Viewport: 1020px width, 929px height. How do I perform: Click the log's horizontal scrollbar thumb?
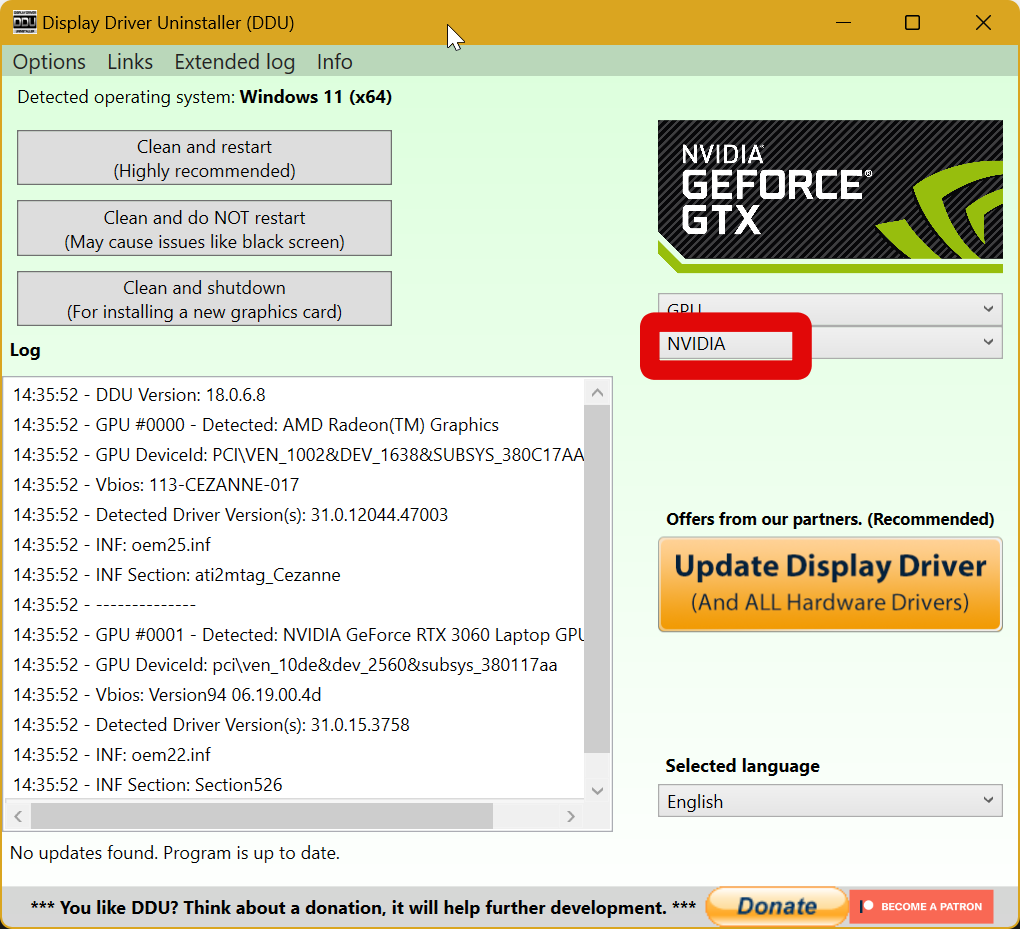point(260,816)
